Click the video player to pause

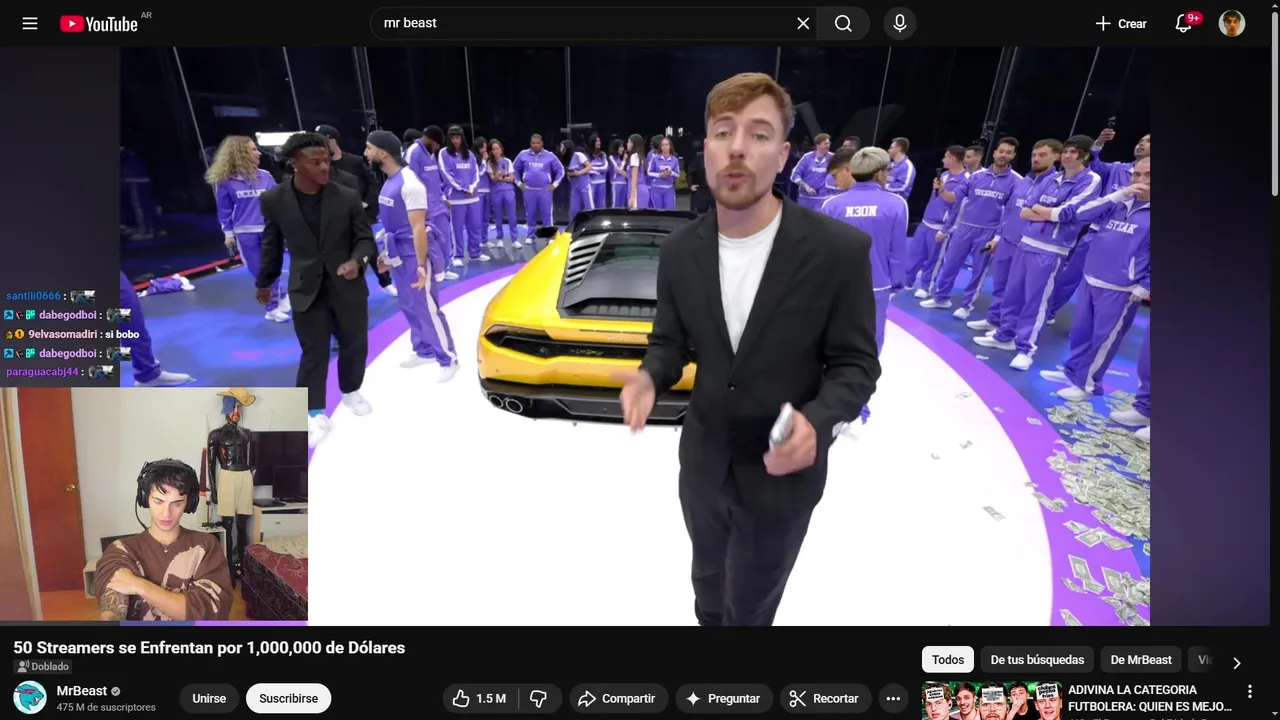click(635, 336)
